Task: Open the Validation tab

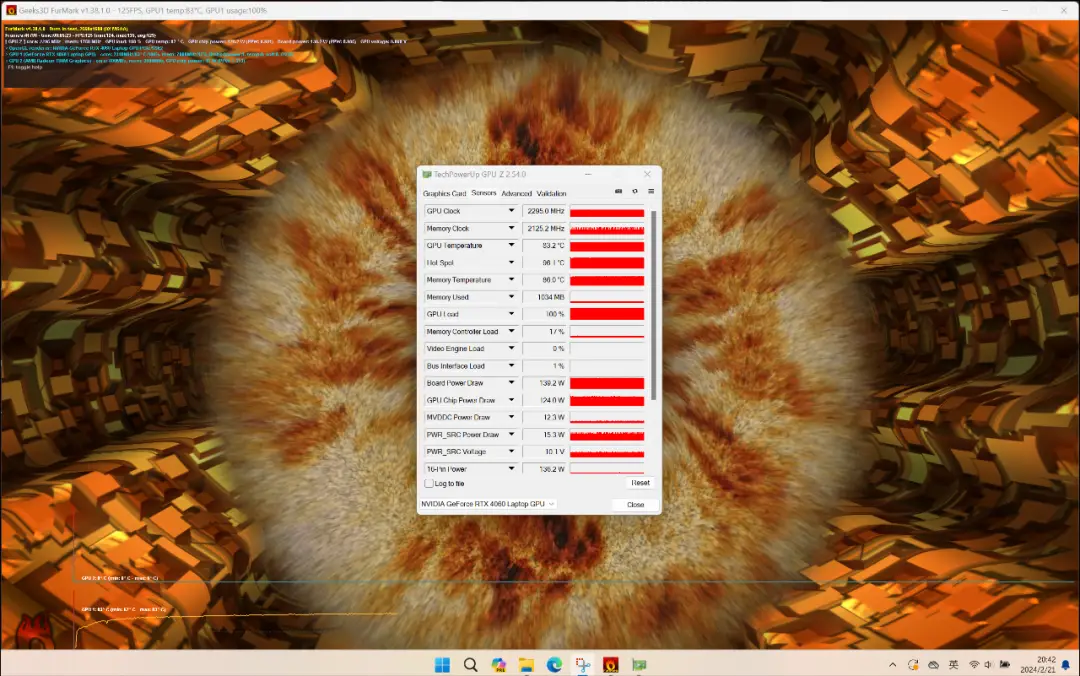Action: (551, 194)
